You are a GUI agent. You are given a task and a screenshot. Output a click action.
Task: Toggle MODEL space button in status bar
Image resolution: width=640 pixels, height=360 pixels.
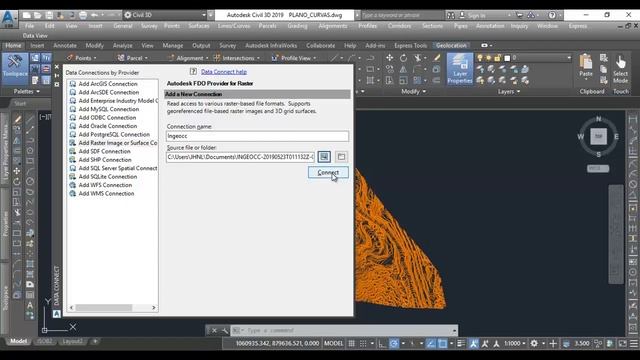[333, 344]
